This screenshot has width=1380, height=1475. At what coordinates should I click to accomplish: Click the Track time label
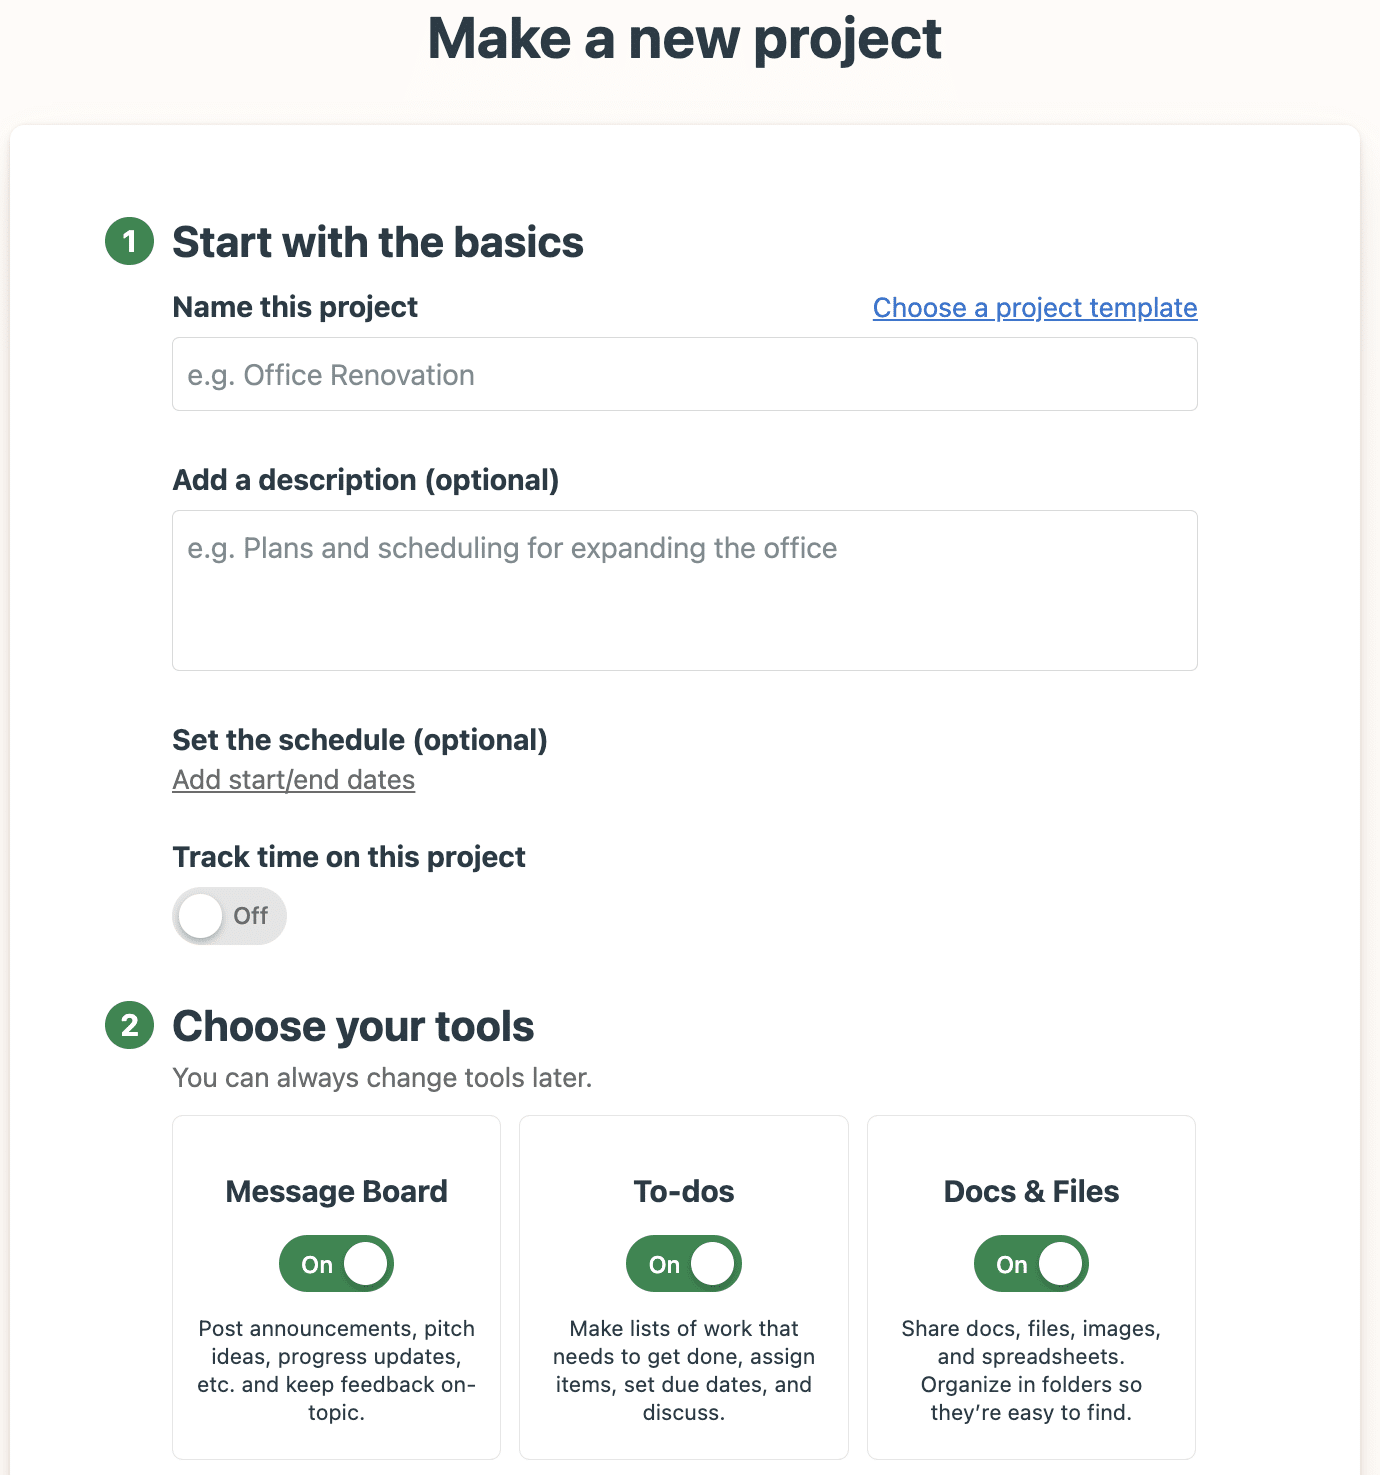tap(349, 856)
